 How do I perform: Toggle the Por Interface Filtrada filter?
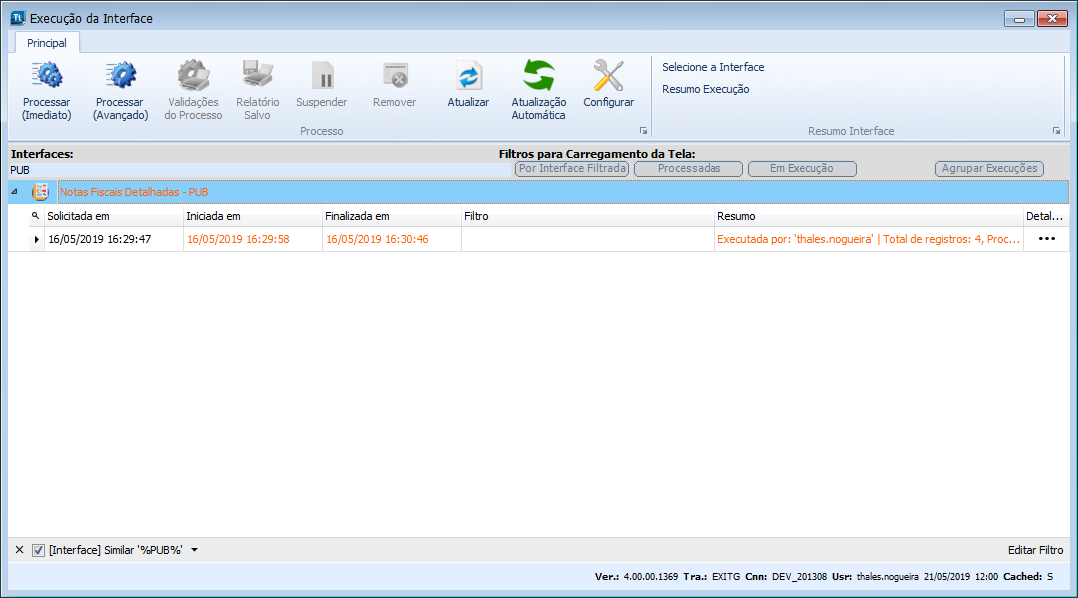click(572, 169)
